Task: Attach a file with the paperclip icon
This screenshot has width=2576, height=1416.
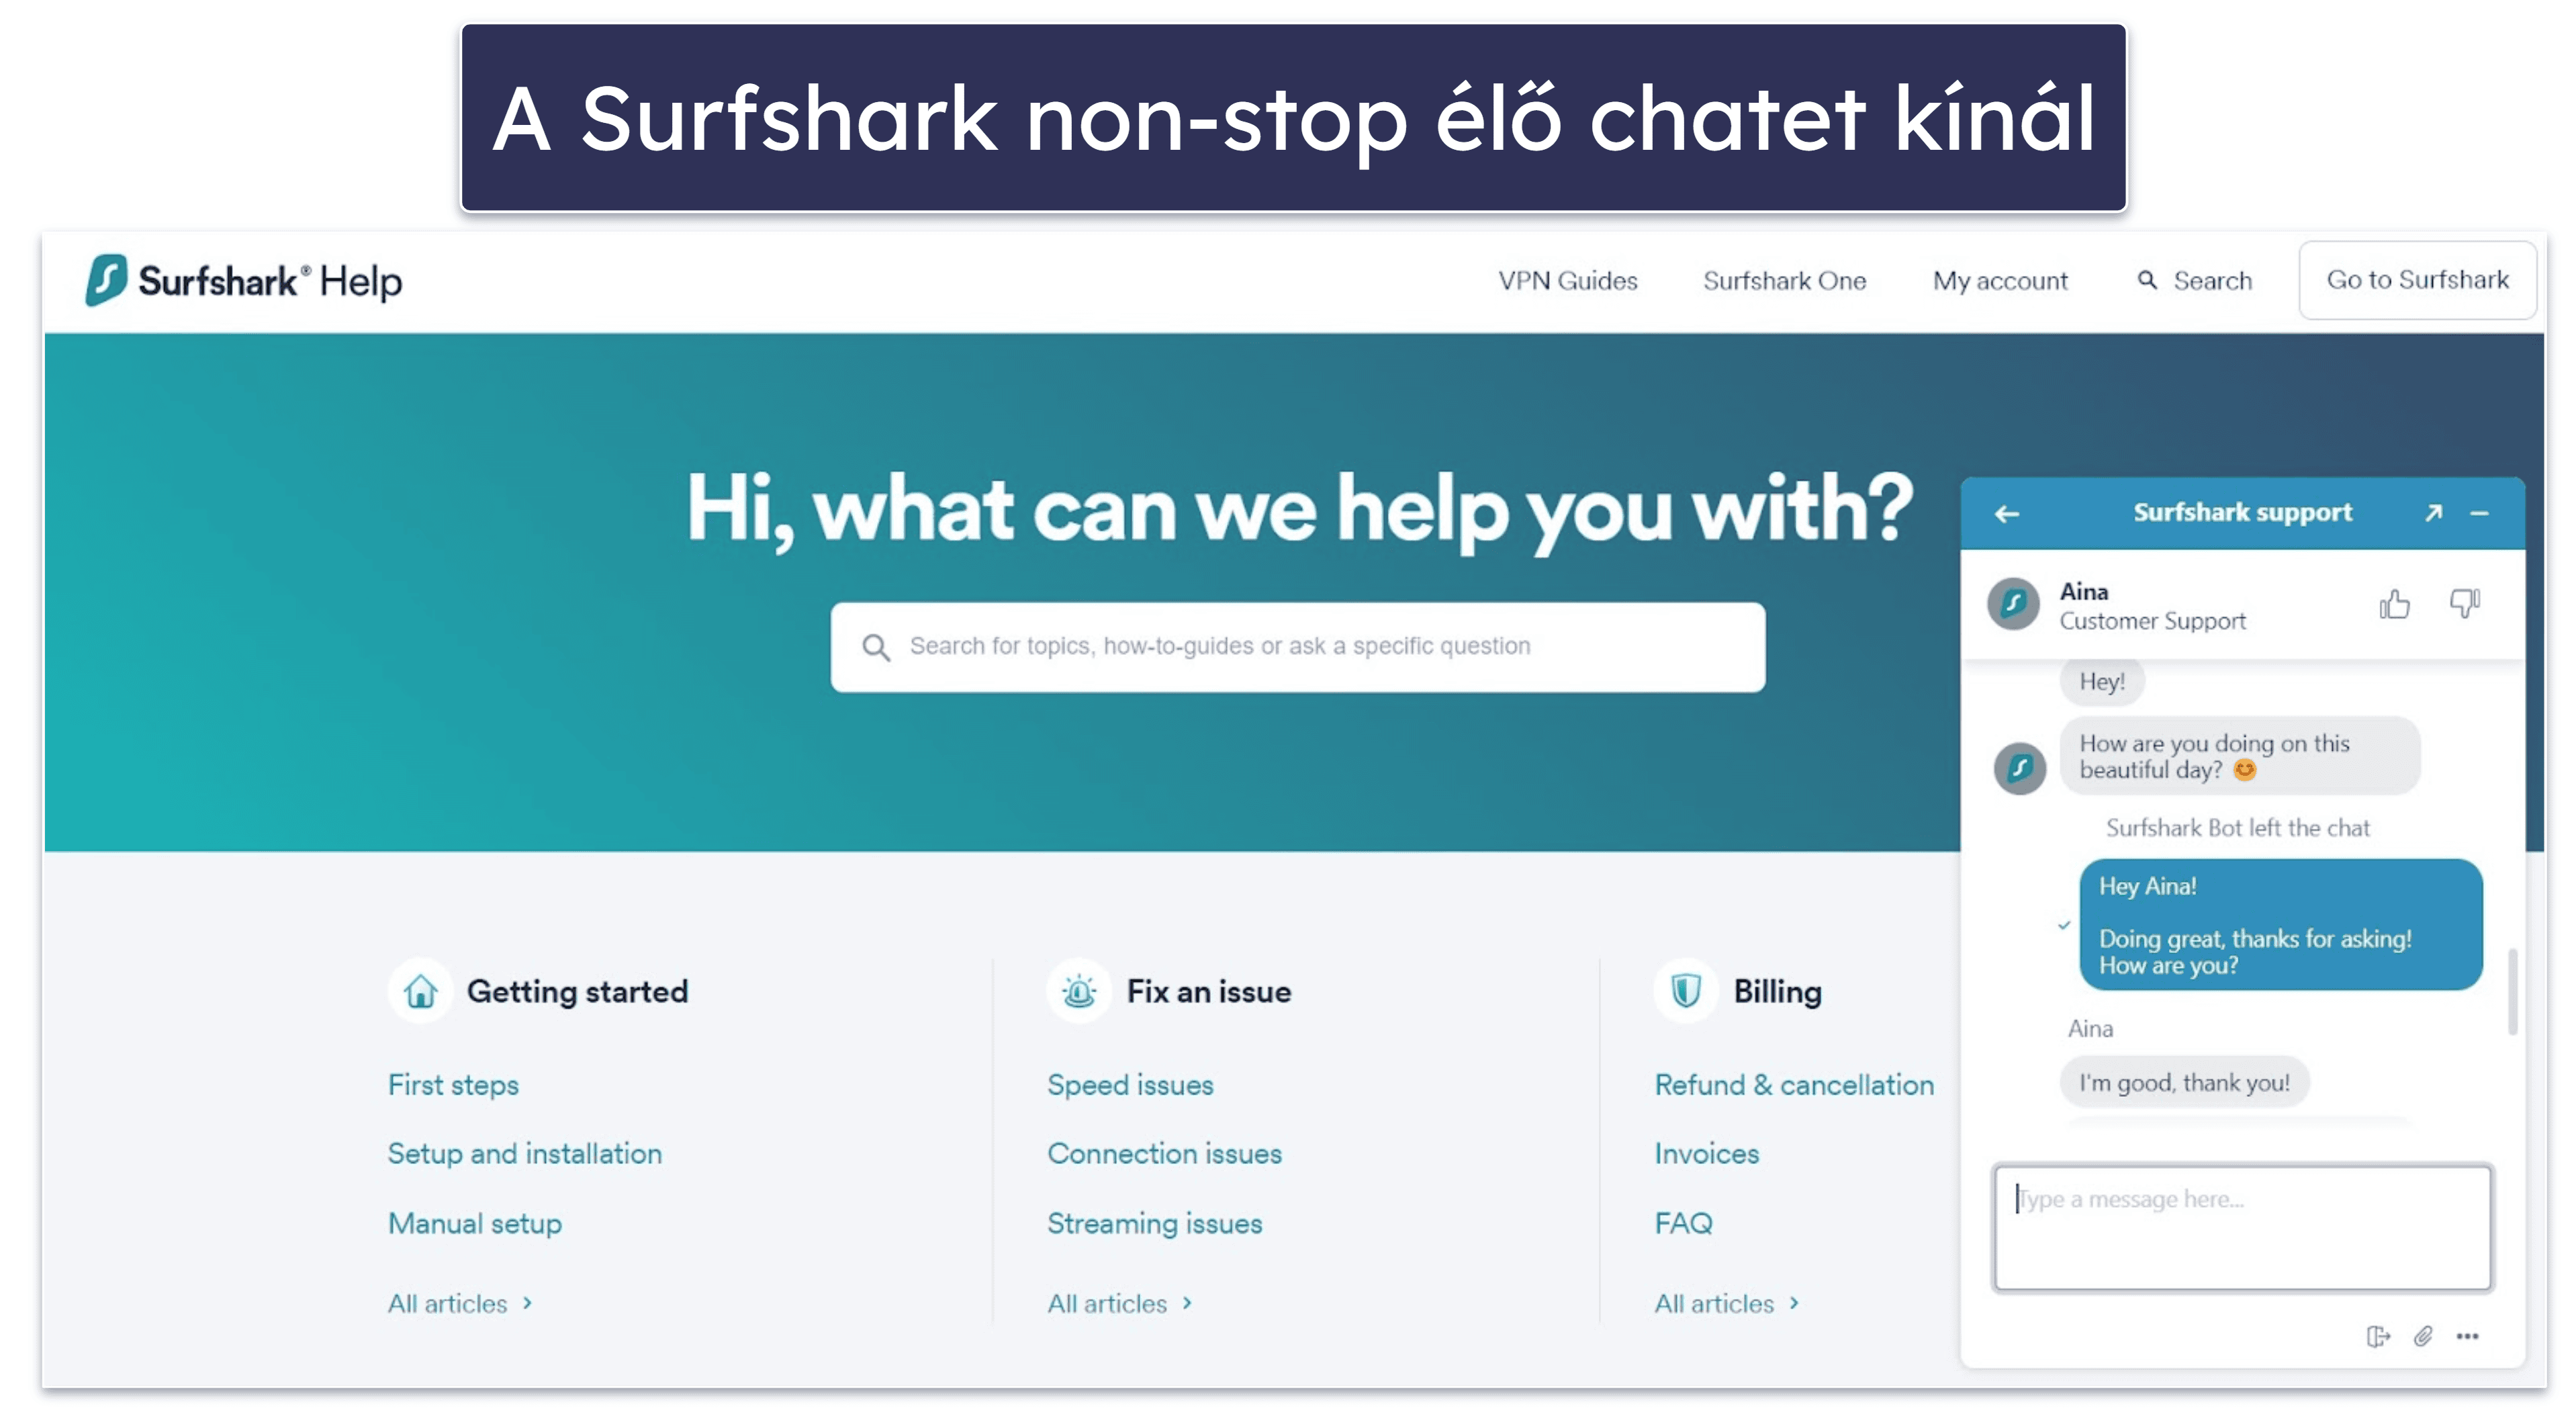Action: [x=2423, y=1336]
